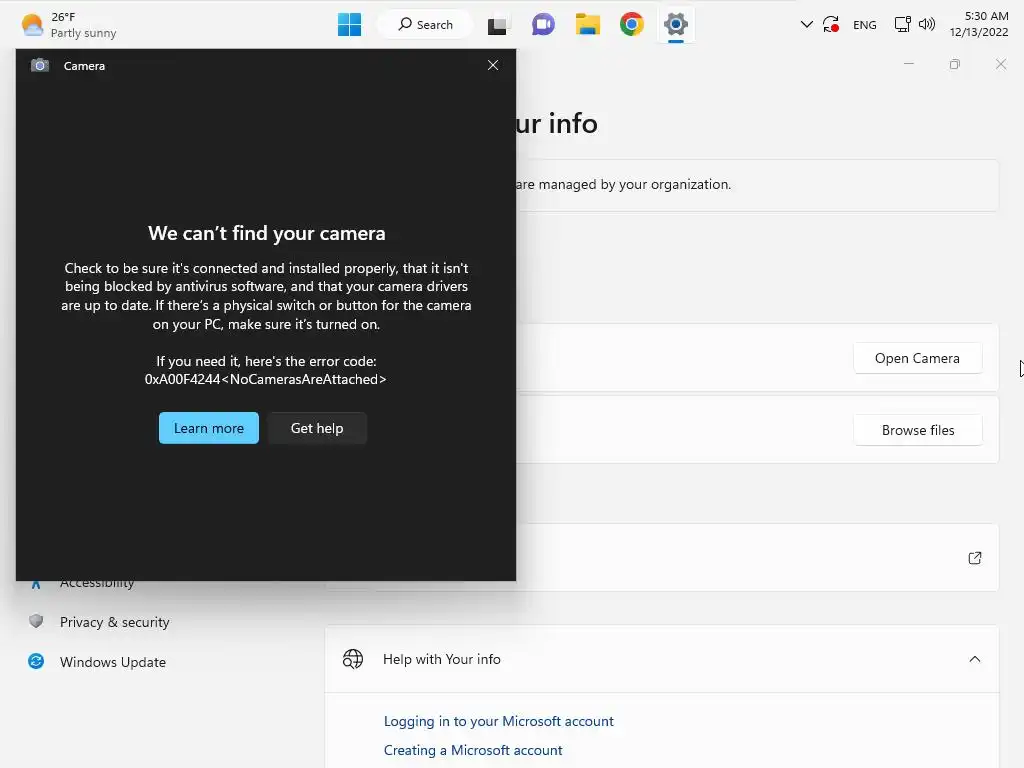
Task: Click the Settings gear taskbar icon
Action: [x=676, y=25]
